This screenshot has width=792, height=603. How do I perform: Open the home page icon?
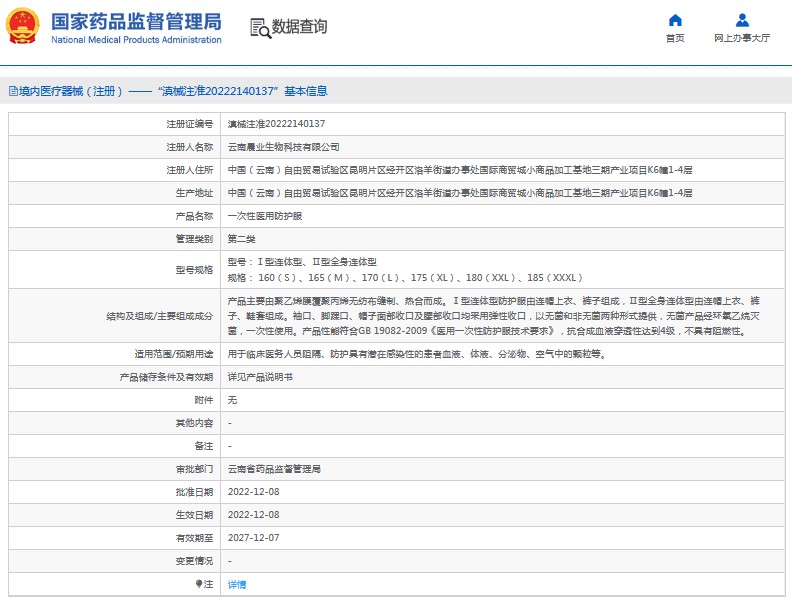point(675,20)
